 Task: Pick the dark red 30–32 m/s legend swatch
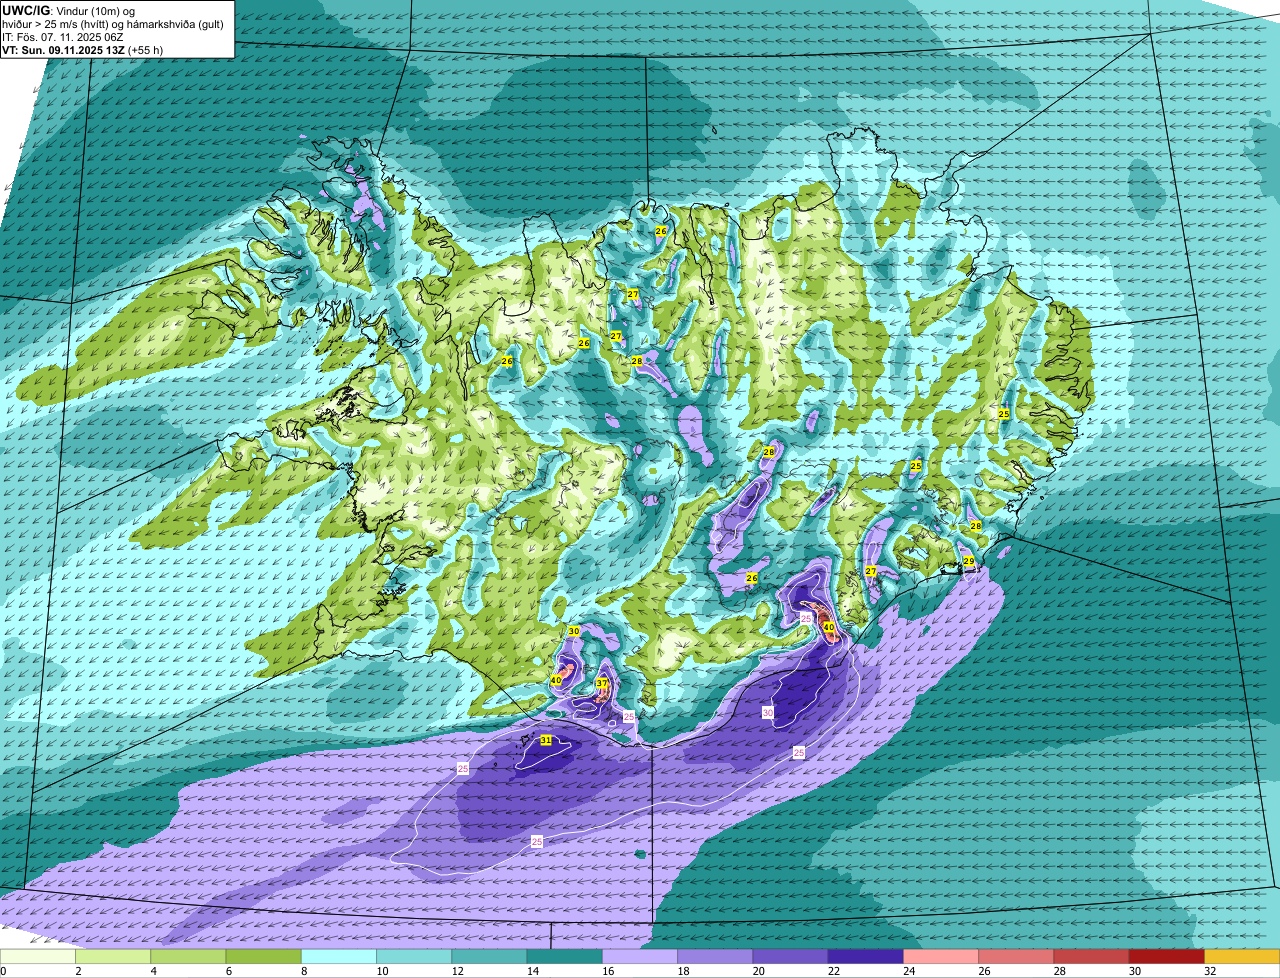tap(1166, 957)
